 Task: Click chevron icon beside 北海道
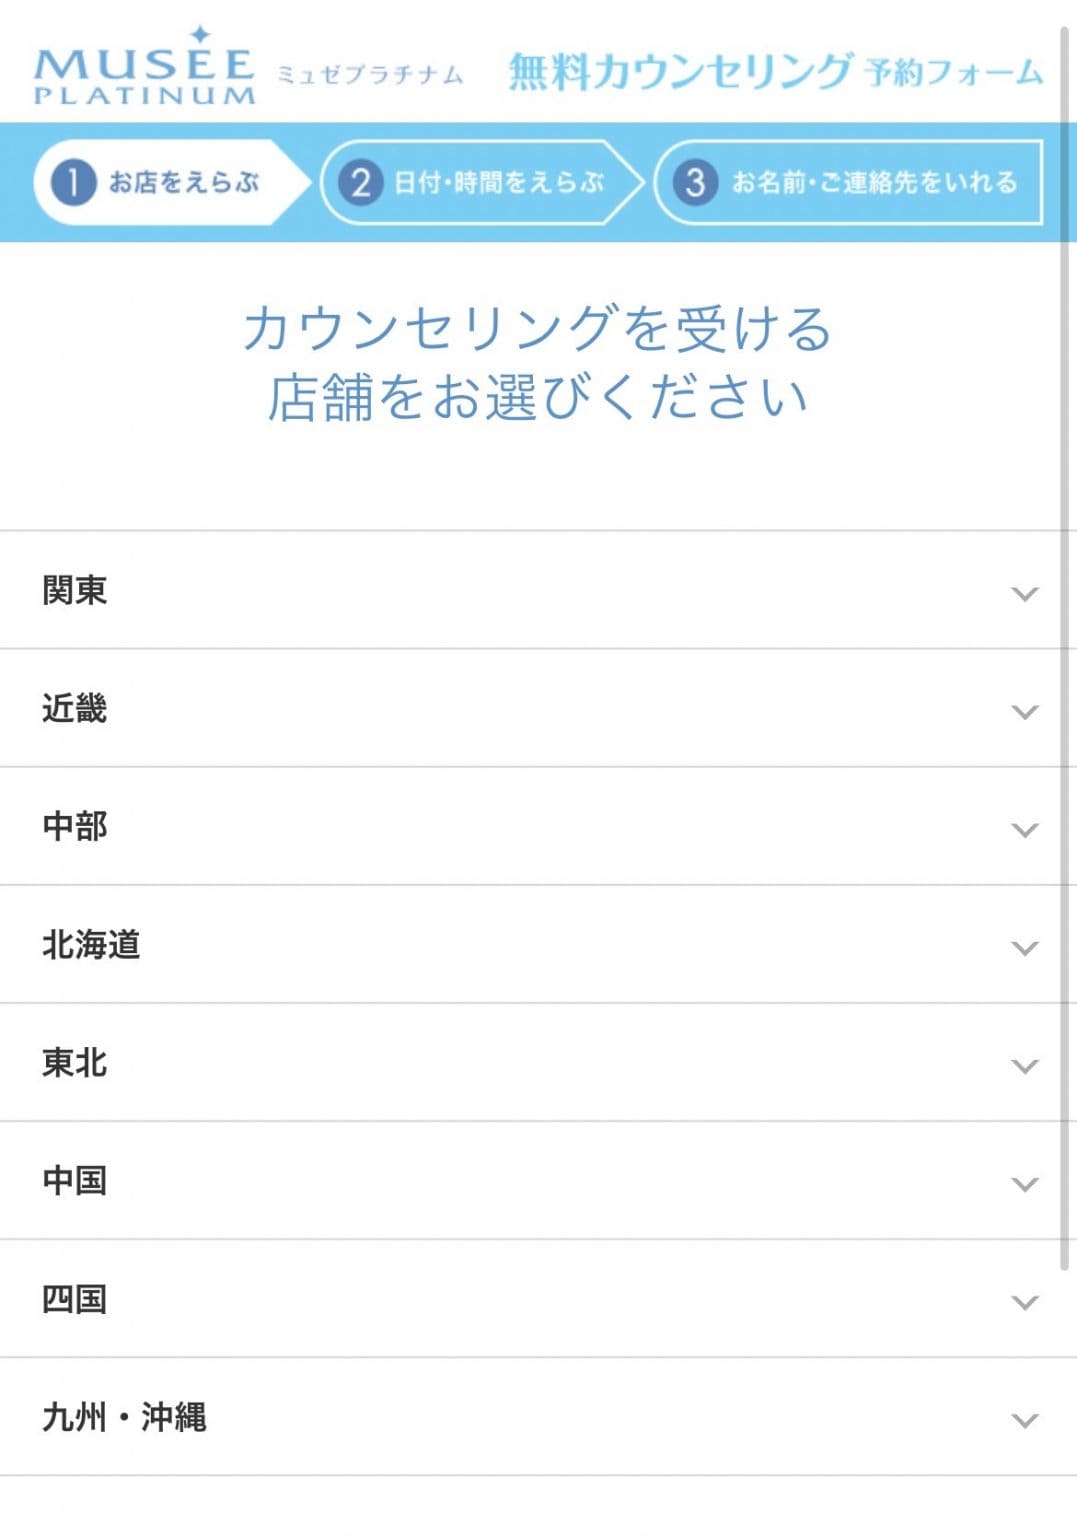click(x=1025, y=948)
